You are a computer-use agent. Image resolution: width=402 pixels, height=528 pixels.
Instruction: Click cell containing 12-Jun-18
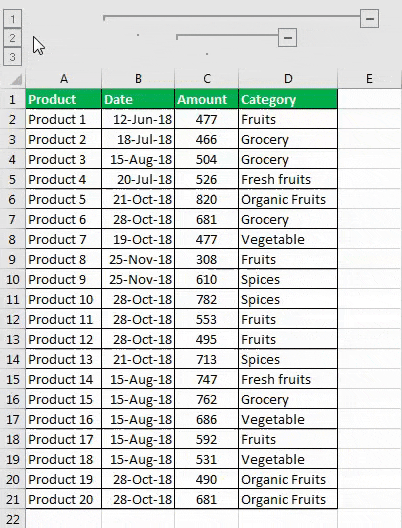coord(138,119)
